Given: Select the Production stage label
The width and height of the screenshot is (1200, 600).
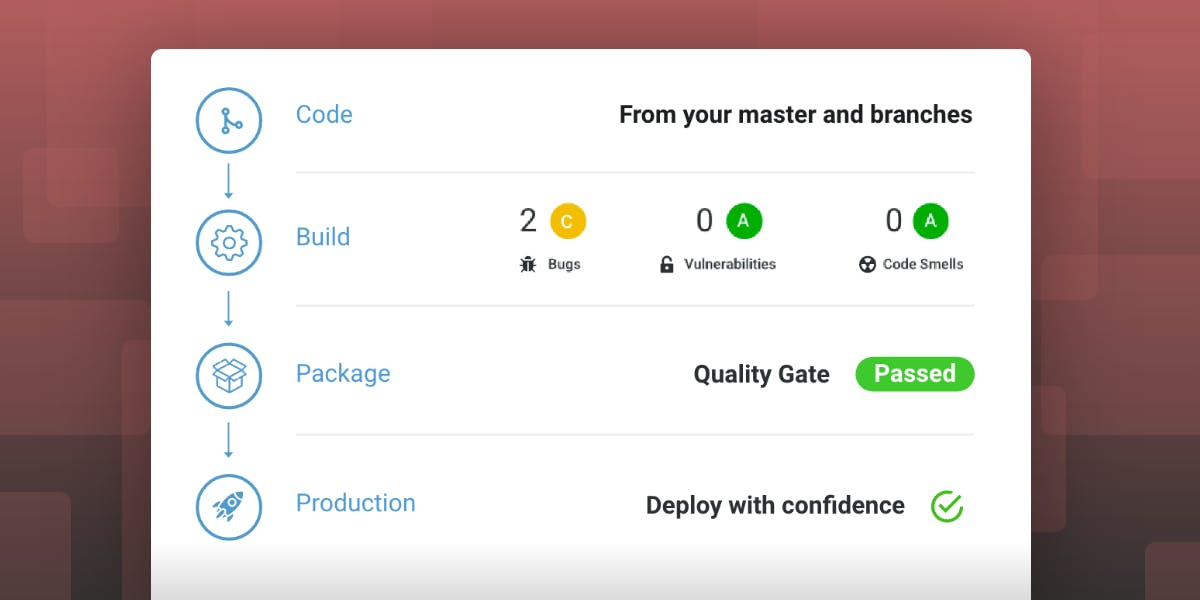Looking at the screenshot, I should [355, 503].
